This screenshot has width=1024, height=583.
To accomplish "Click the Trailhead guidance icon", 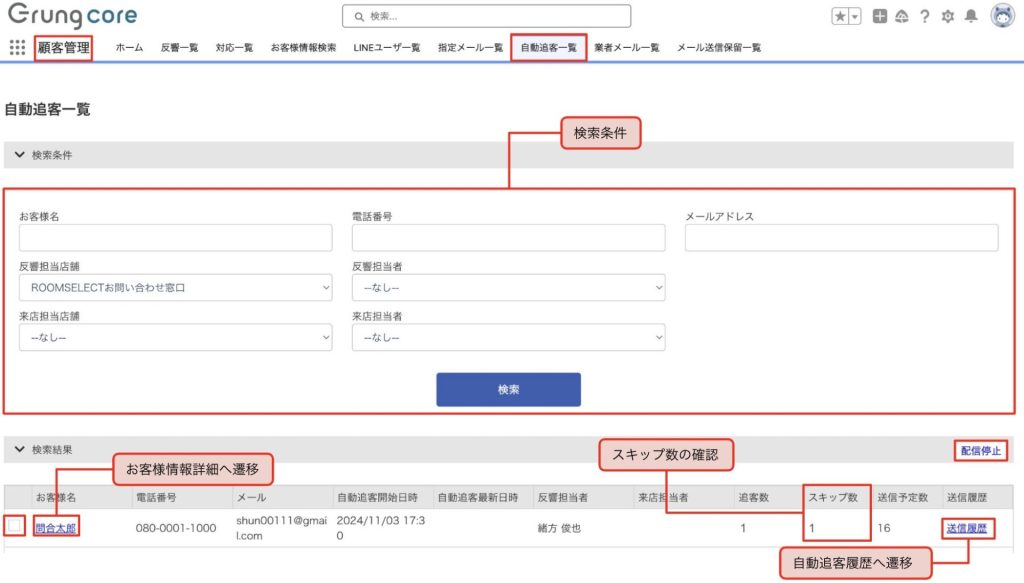I will [x=901, y=16].
